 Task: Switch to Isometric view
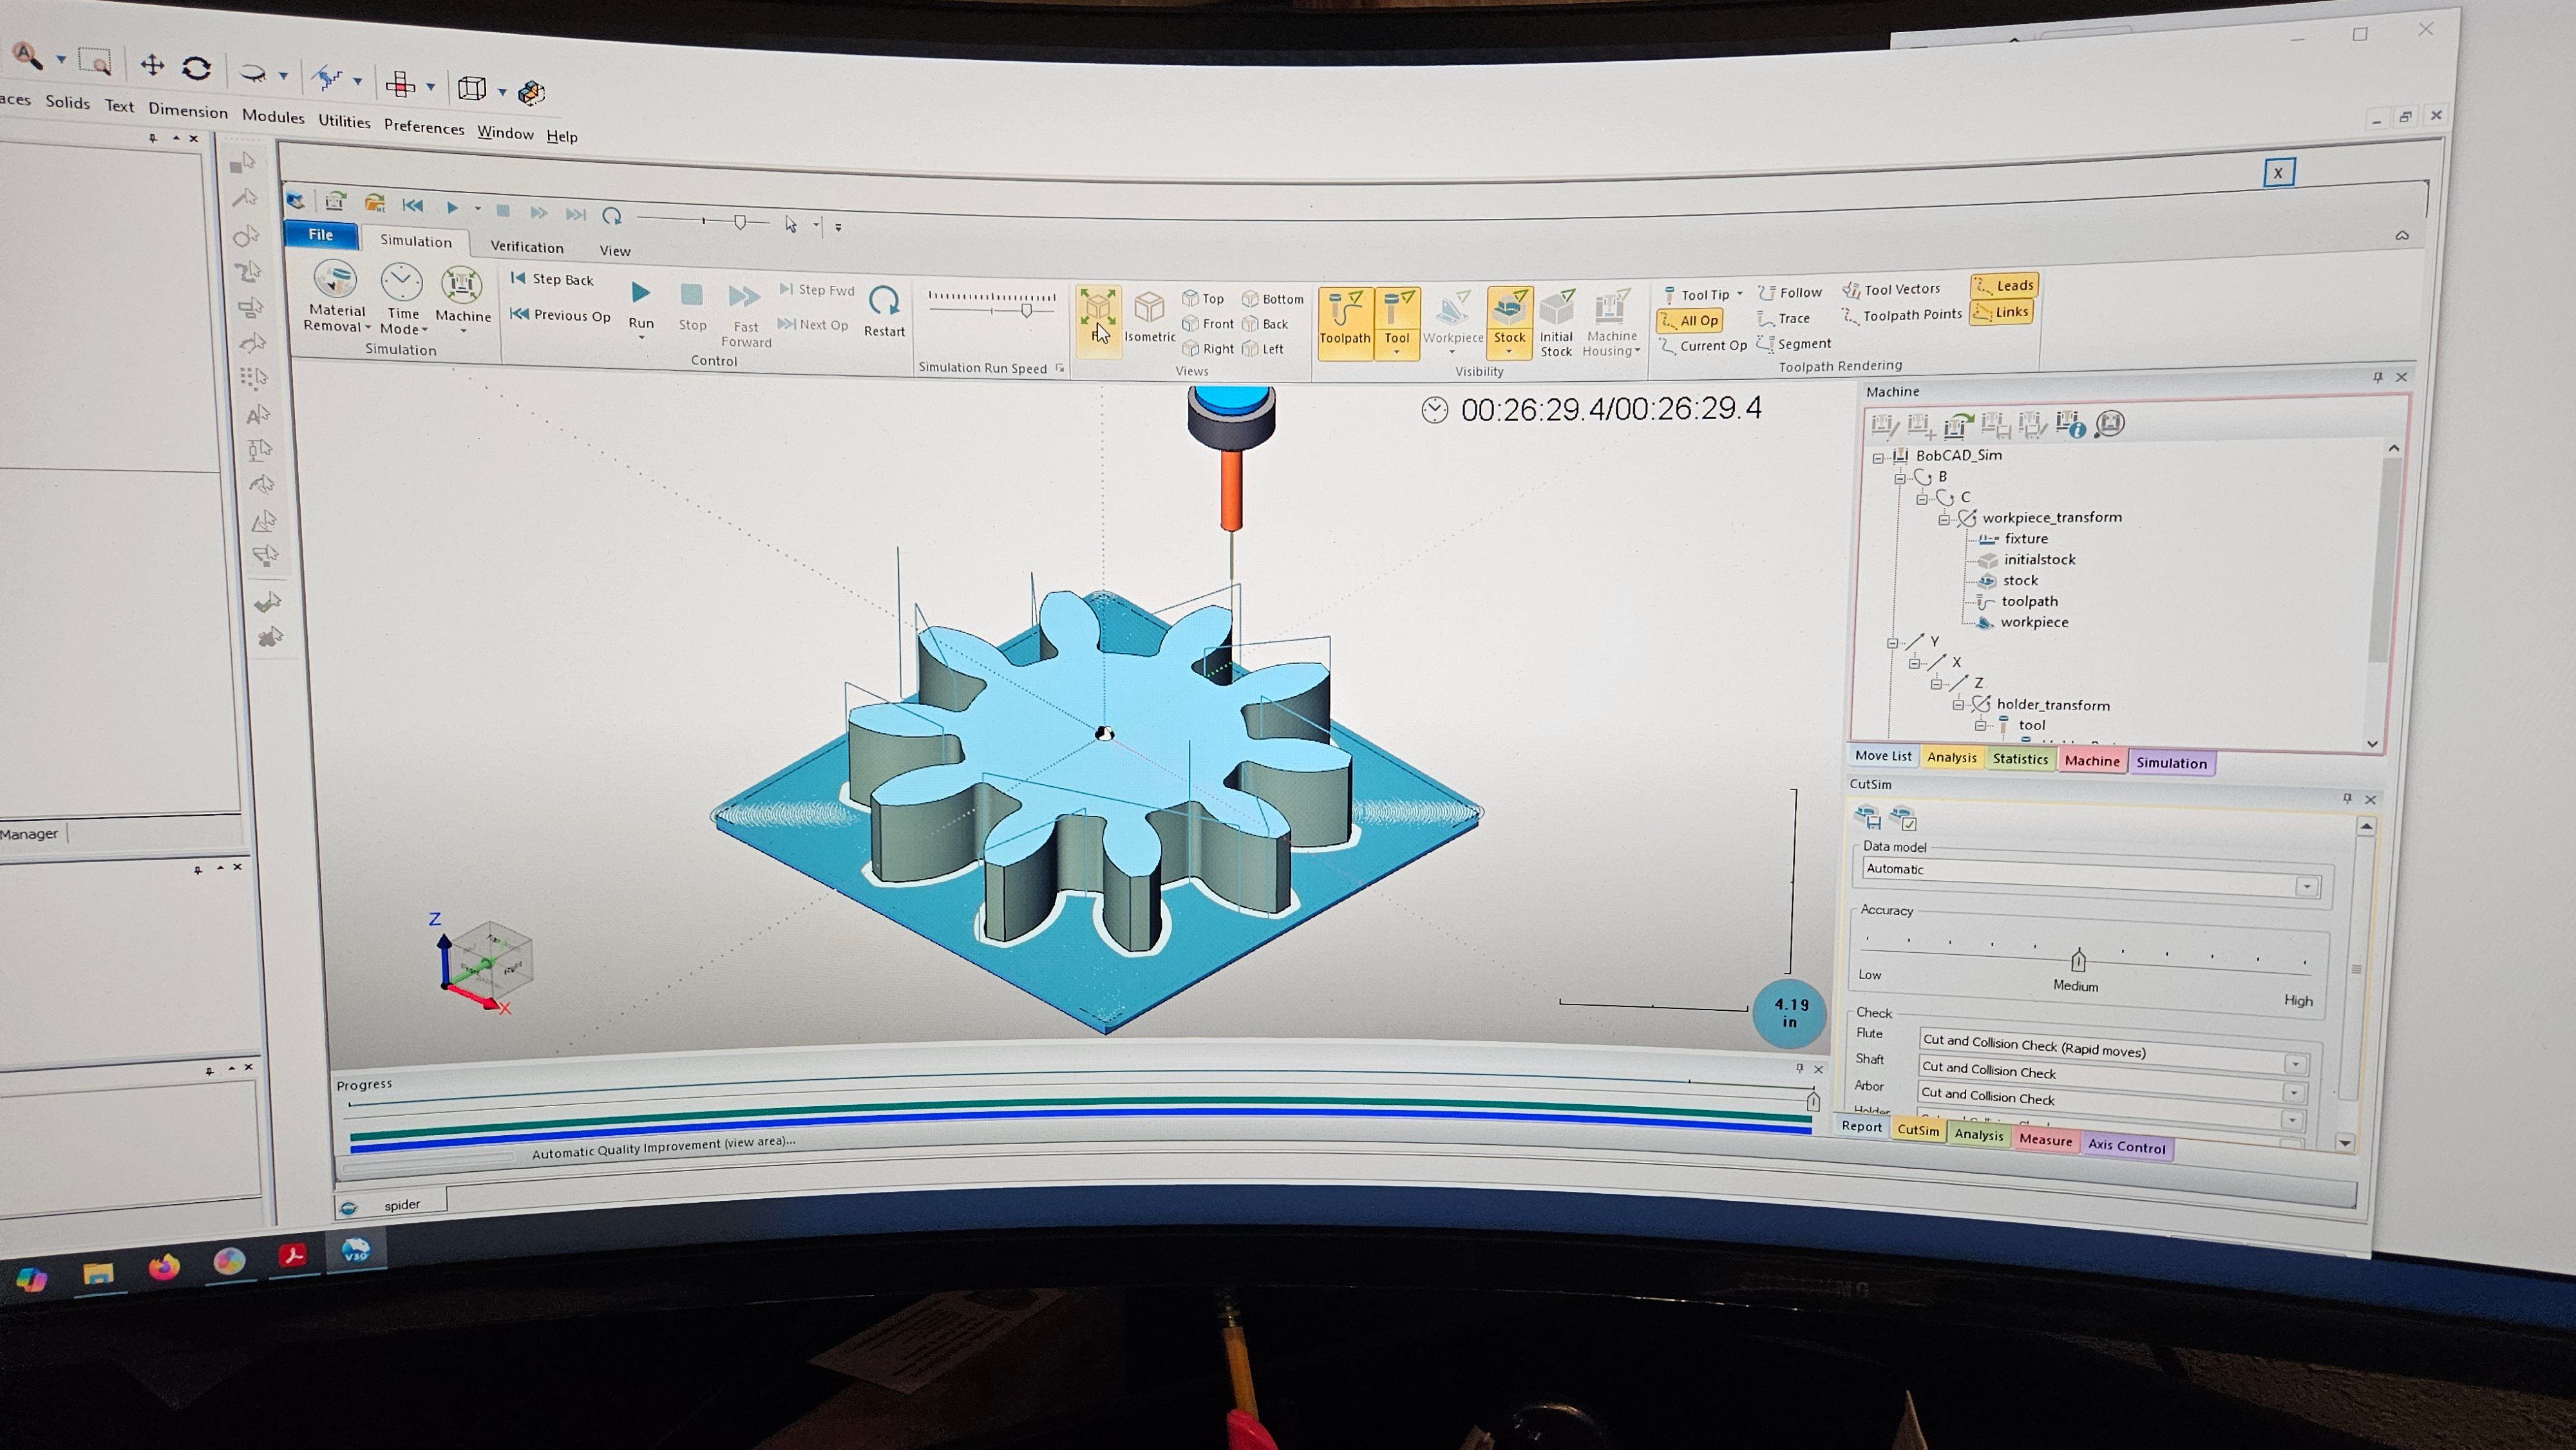[x=1150, y=316]
